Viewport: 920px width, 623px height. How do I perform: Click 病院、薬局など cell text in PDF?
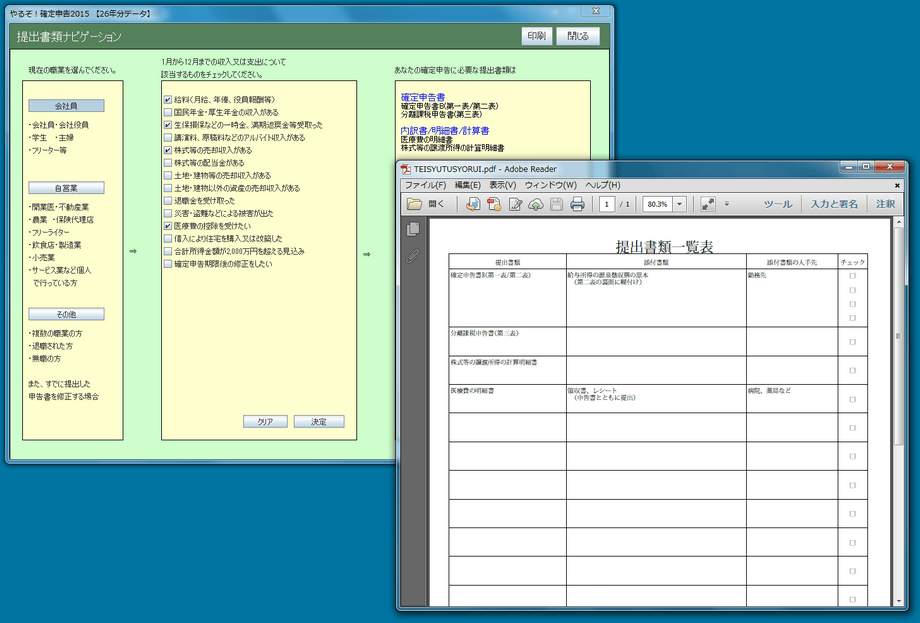(769, 390)
